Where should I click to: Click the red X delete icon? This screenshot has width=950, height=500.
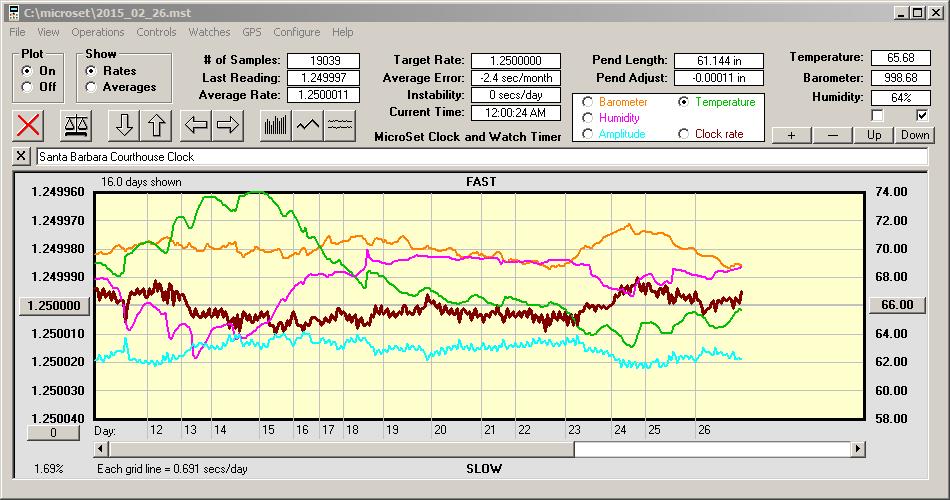[29, 125]
